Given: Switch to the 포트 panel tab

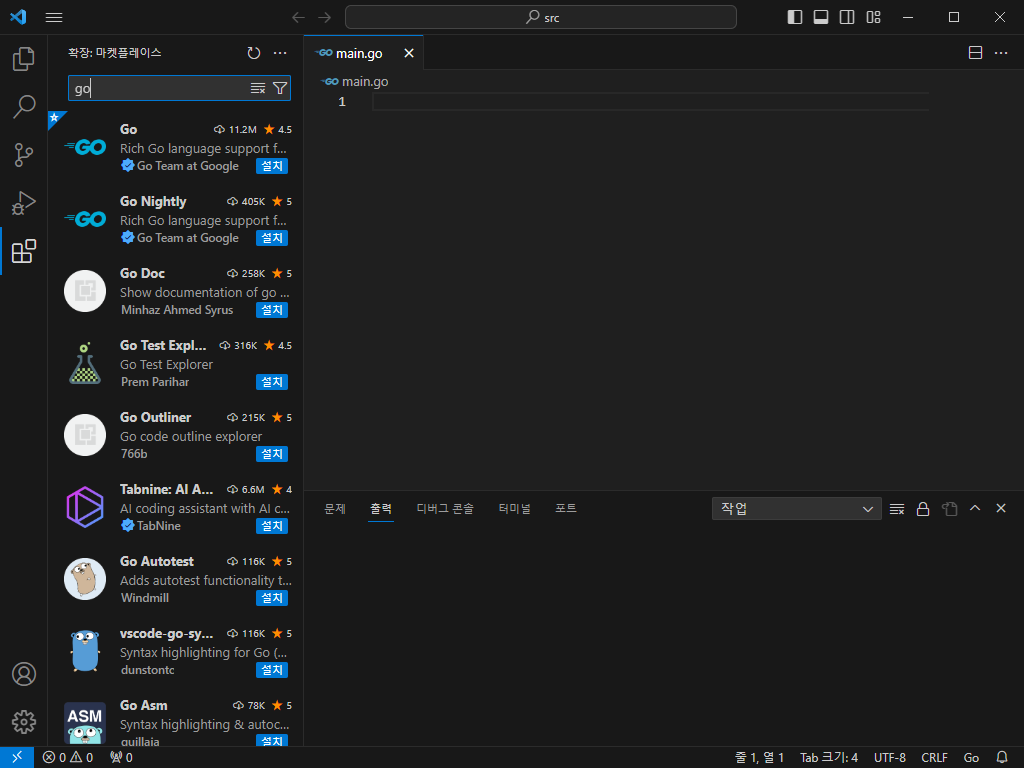Looking at the screenshot, I should click(x=566, y=509).
